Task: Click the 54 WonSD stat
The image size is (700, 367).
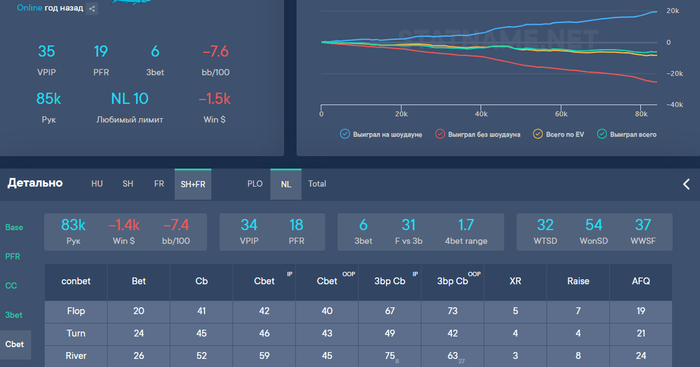Action: click(x=594, y=232)
